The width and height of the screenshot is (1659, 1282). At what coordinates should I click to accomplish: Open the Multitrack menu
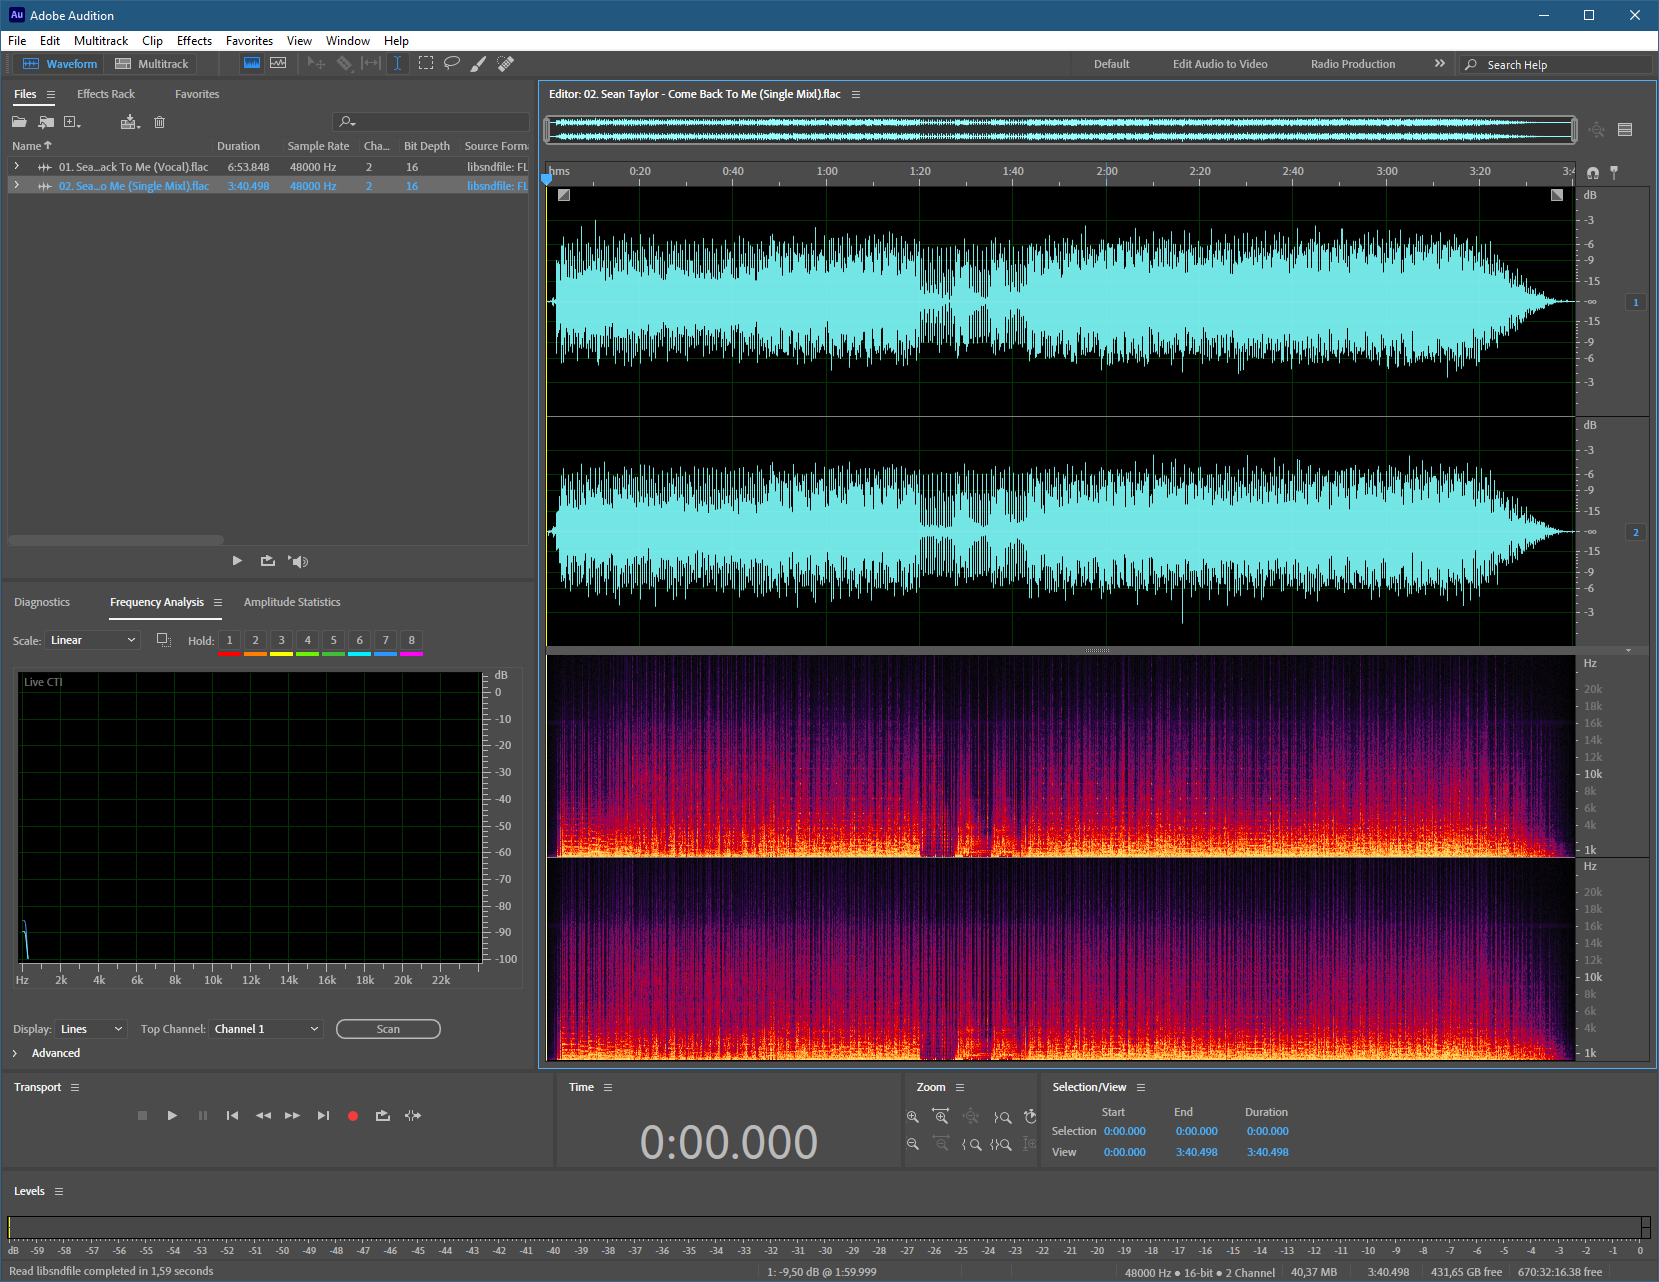[x=101, y=41]
